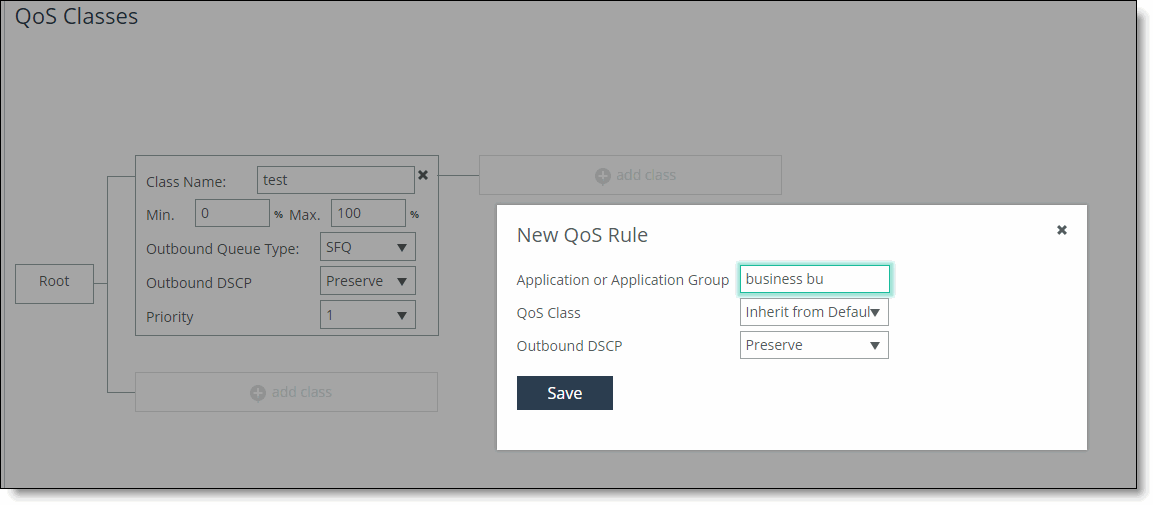The height and width of the screenshot is (505, 1153).
Task: Click the Min. percentage input
Action: click(232, 213)
